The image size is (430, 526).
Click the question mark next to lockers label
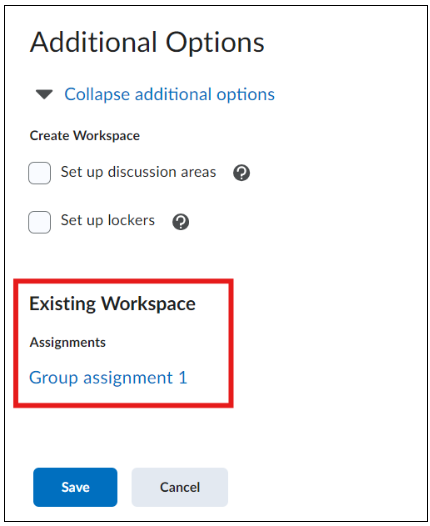180,222
